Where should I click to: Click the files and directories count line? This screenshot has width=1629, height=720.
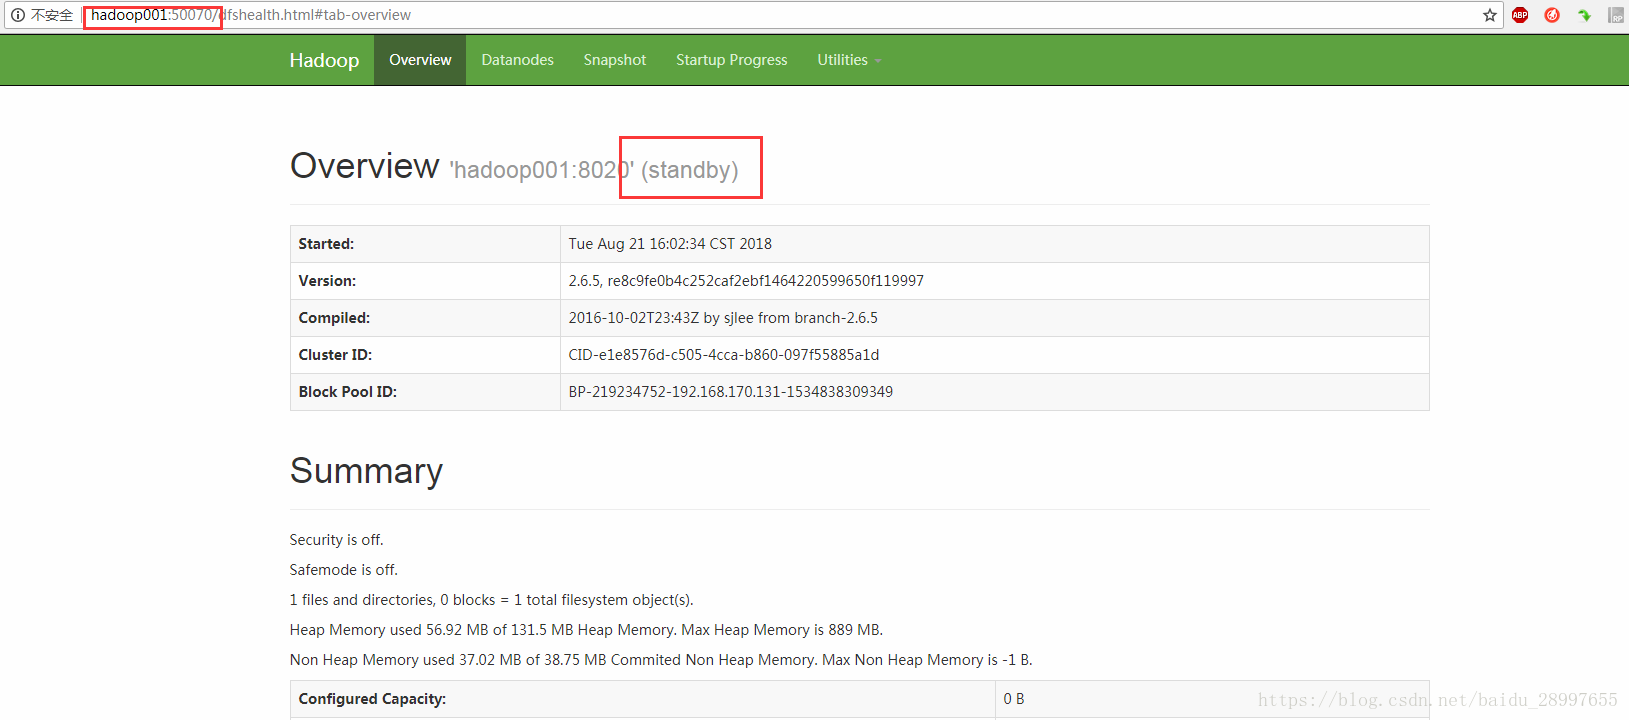pyautogui.click(x=491, y=600)
